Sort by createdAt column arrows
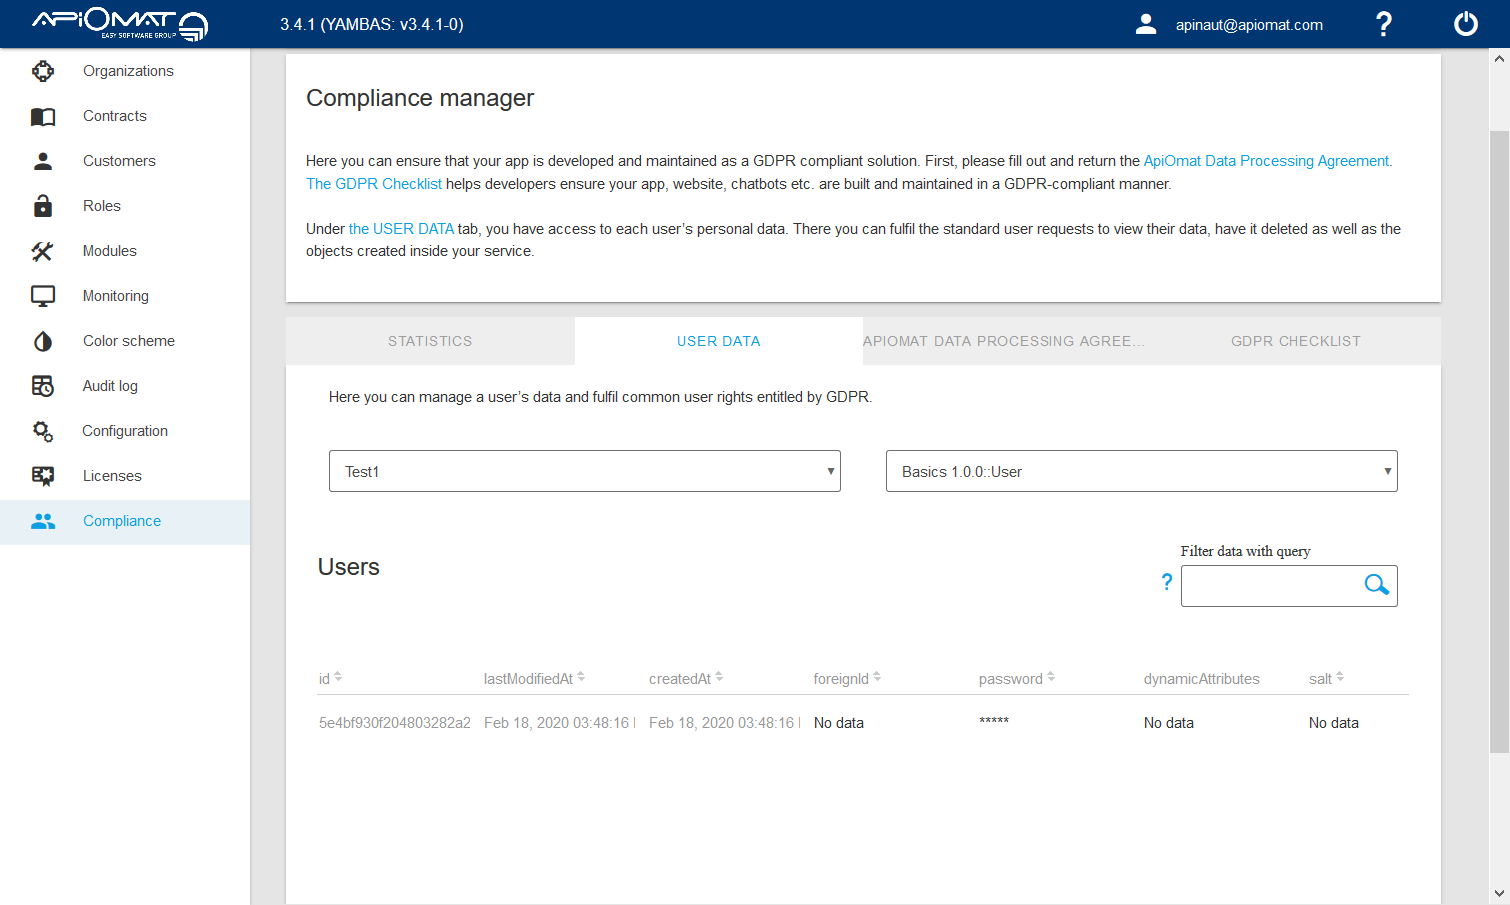This screenshot has width=1510, height=905. pyautogui.click(x=719, y=677)
